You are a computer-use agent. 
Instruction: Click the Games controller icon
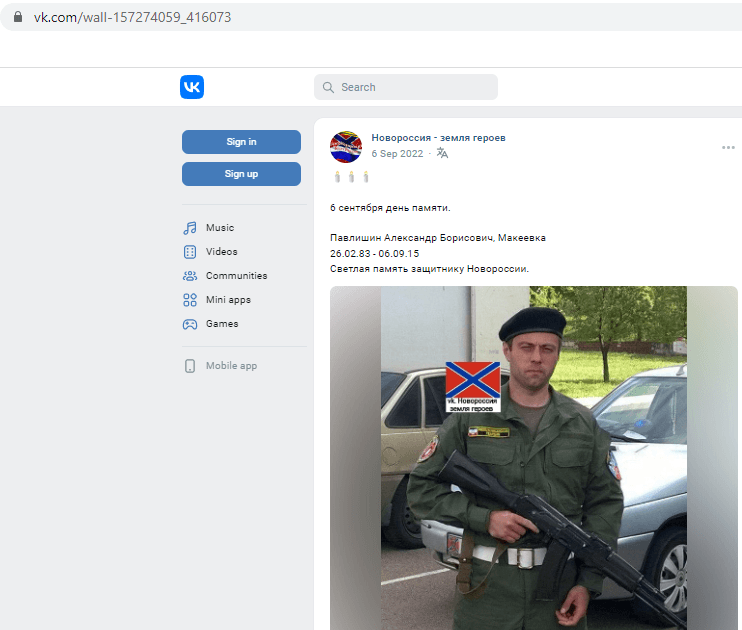click(x=190, y=324)
